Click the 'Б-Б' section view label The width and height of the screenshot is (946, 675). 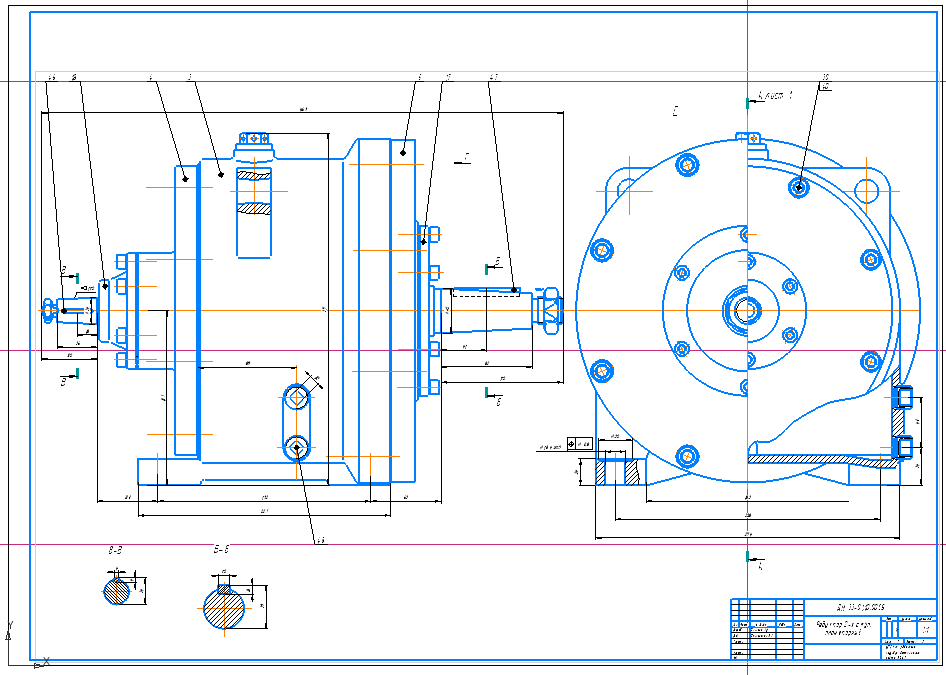tap(221, 551)
